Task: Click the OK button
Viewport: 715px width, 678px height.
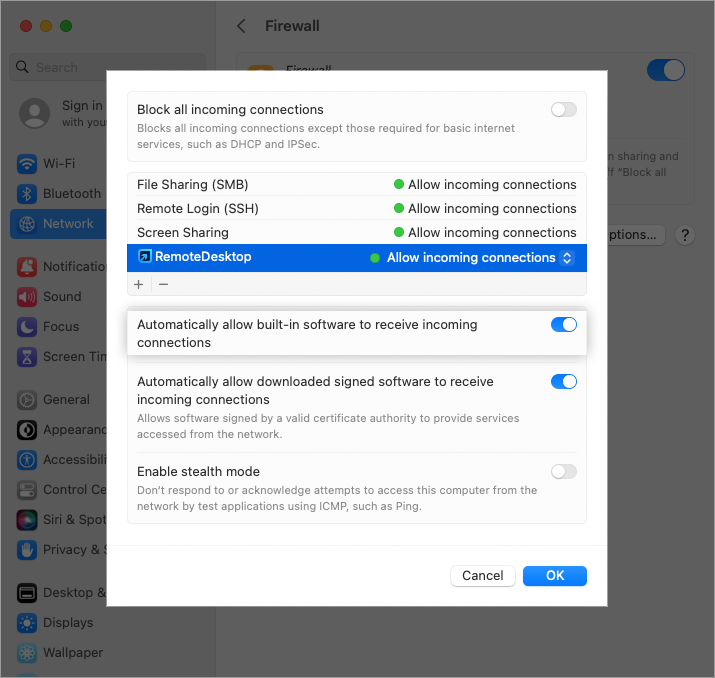Action: tap(555, 576)
